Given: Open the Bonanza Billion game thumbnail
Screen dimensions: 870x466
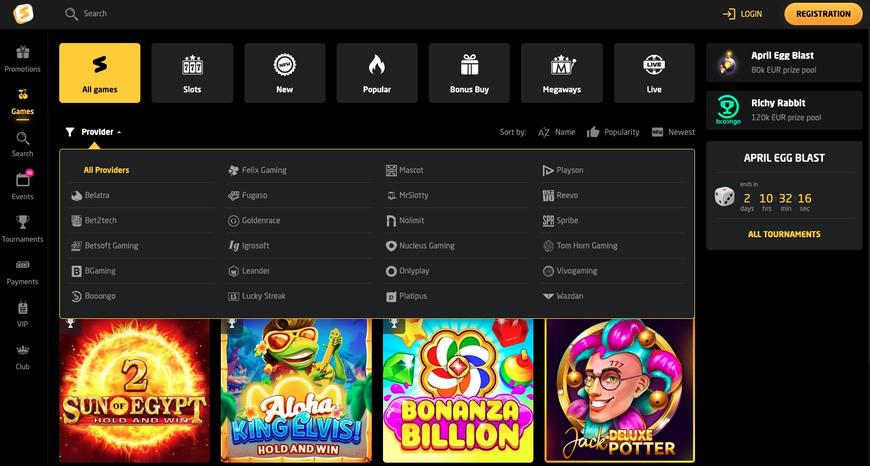Looking at the screenshot, I should click(x=458, y=390).
